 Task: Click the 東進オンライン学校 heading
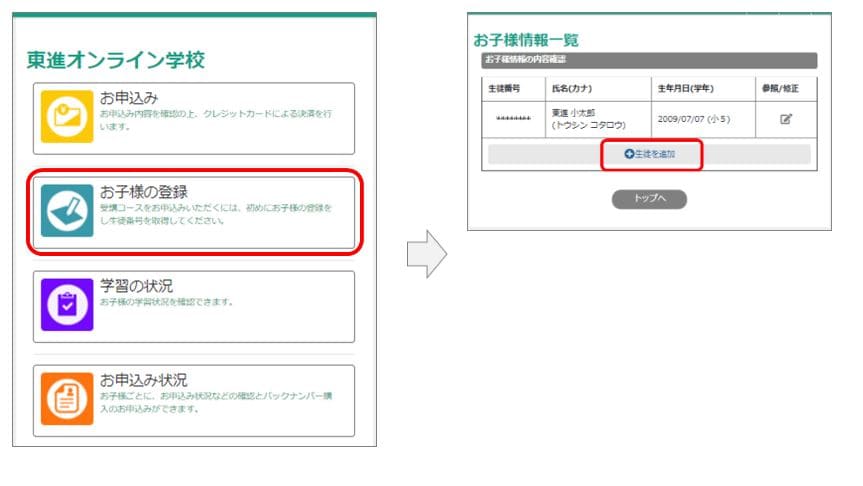click(116, 60)
